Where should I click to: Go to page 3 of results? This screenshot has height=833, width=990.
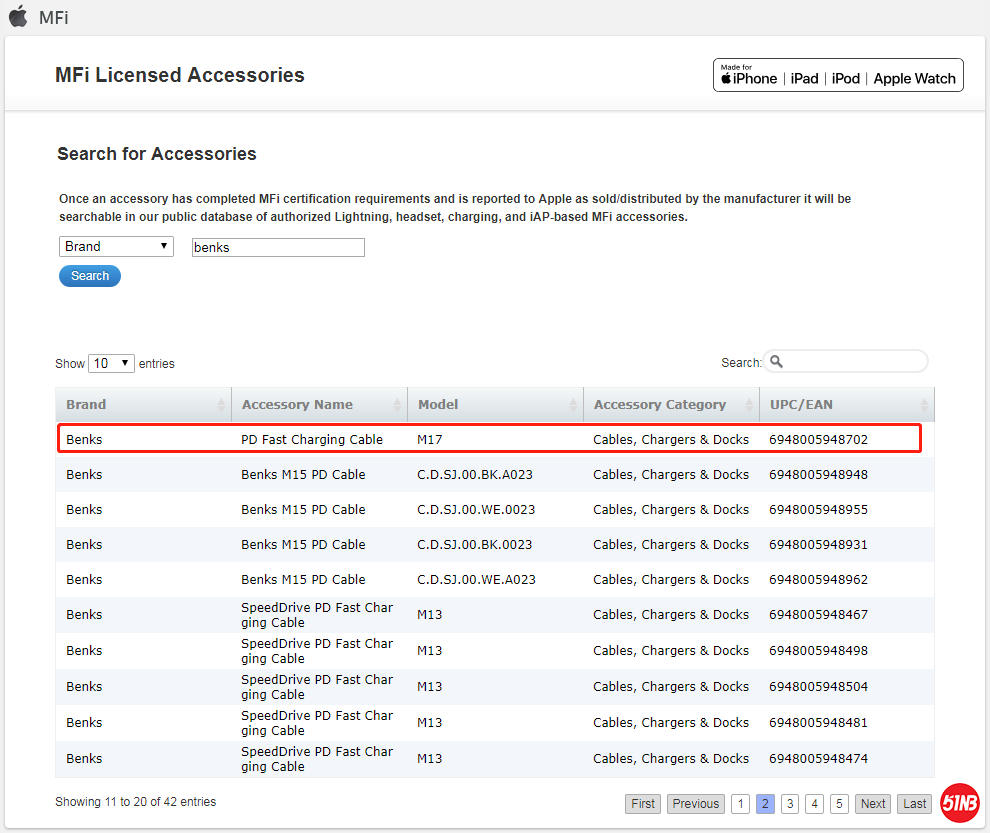coord(790,804)
